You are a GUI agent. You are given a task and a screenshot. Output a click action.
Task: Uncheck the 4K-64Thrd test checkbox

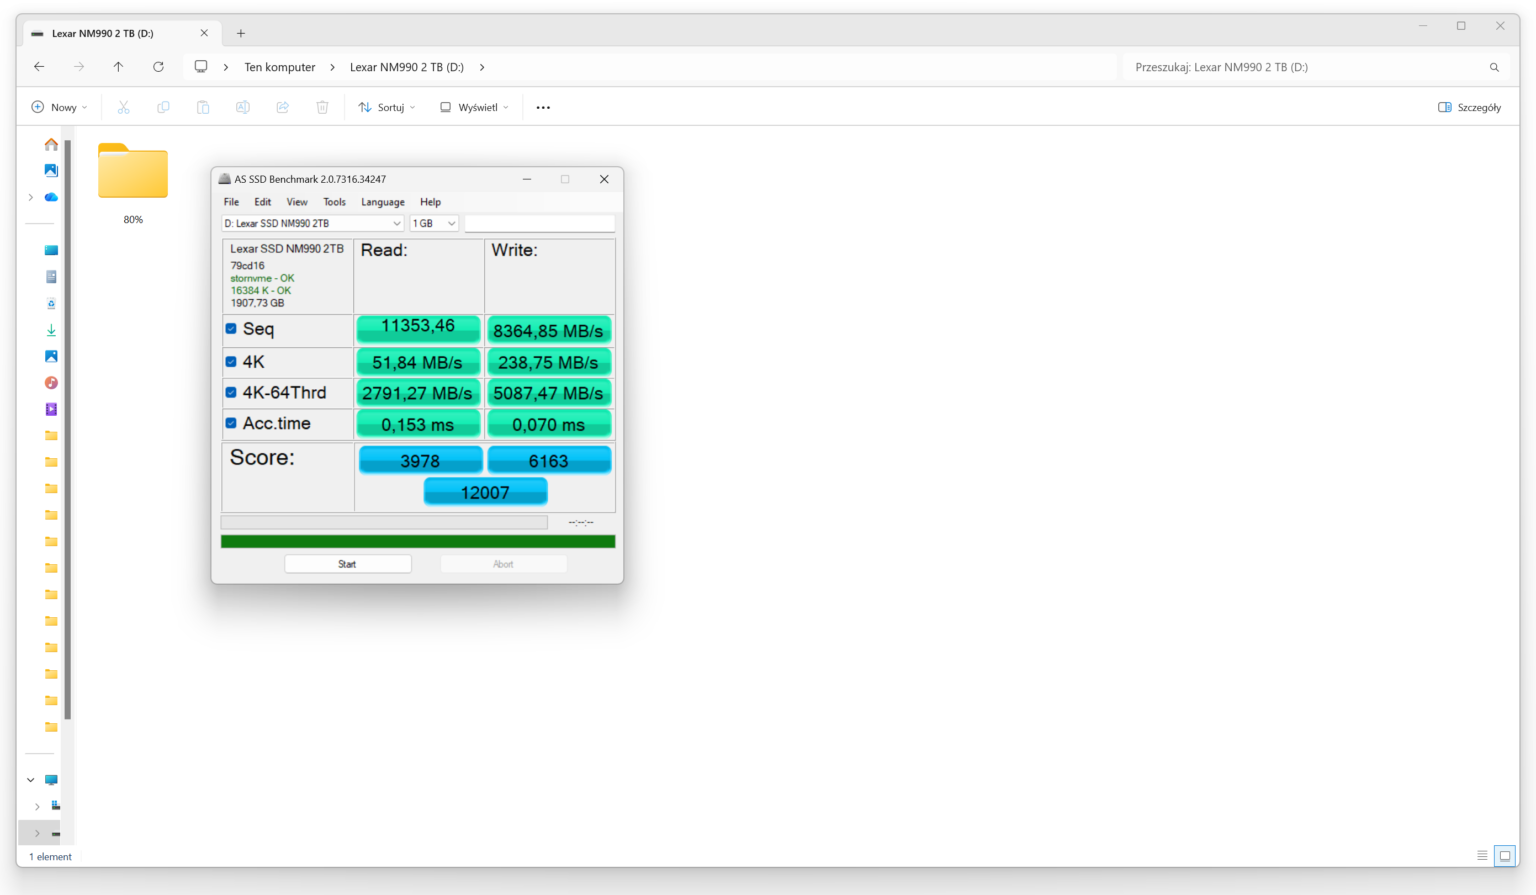[x=231, y=393]
